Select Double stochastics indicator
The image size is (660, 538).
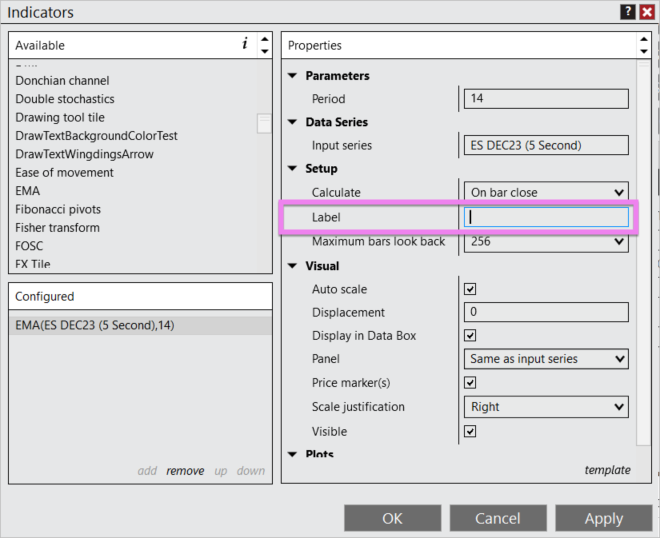point(65,99)
